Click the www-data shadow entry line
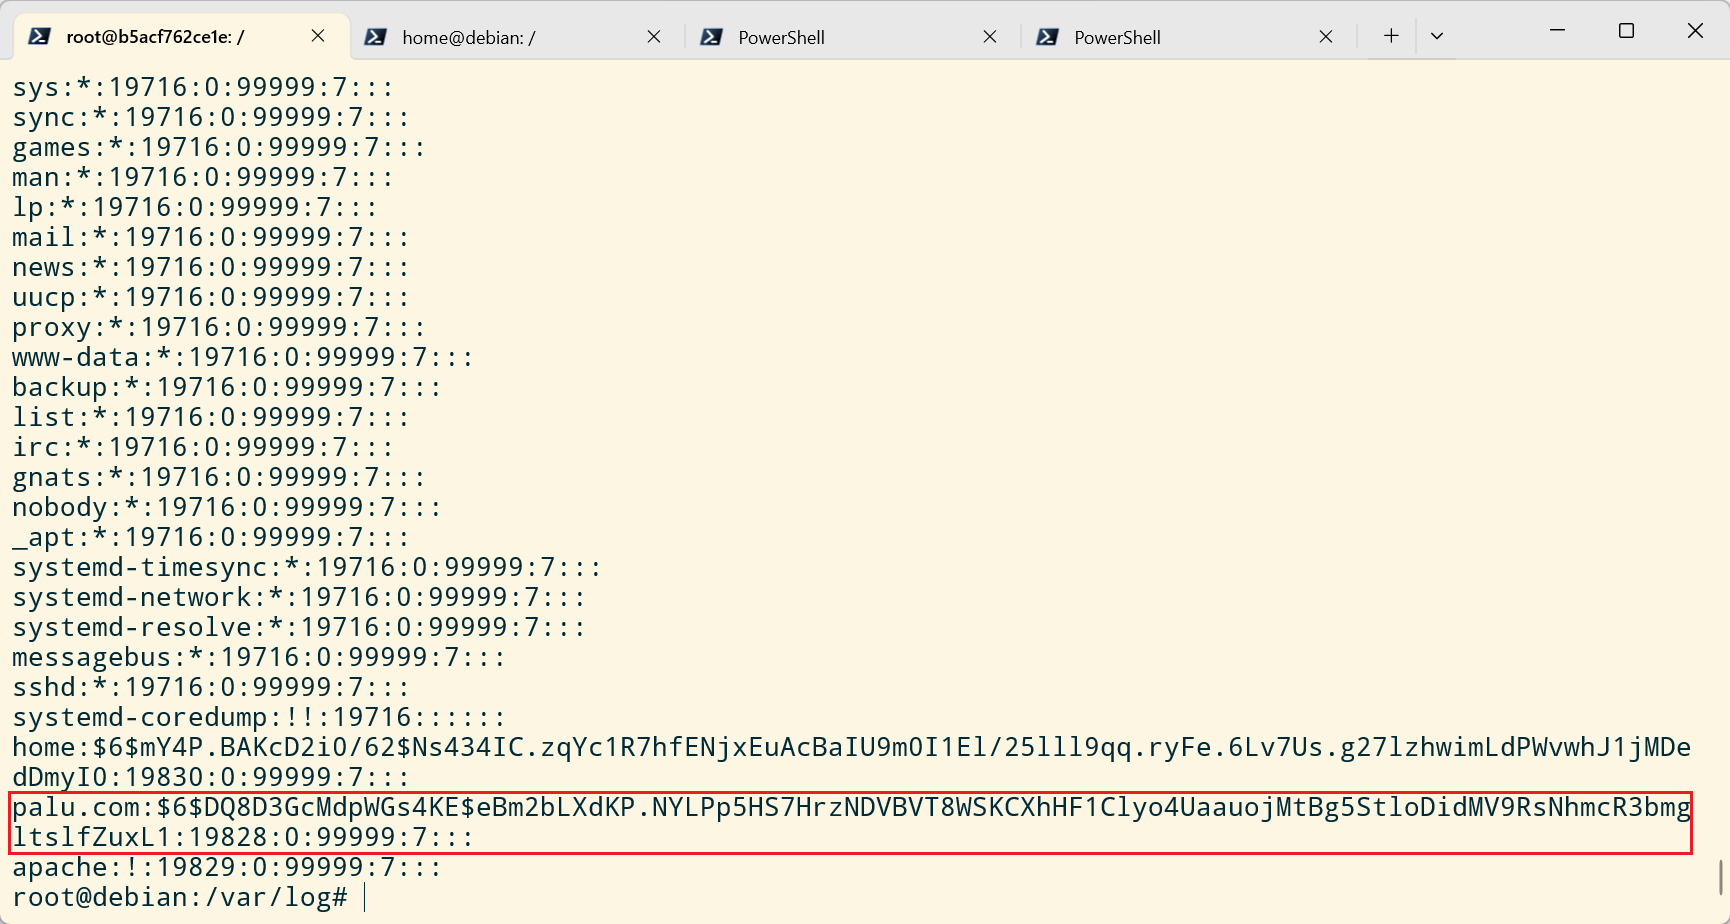Screen dimensions: 1730x924 (x=242, y=357)
